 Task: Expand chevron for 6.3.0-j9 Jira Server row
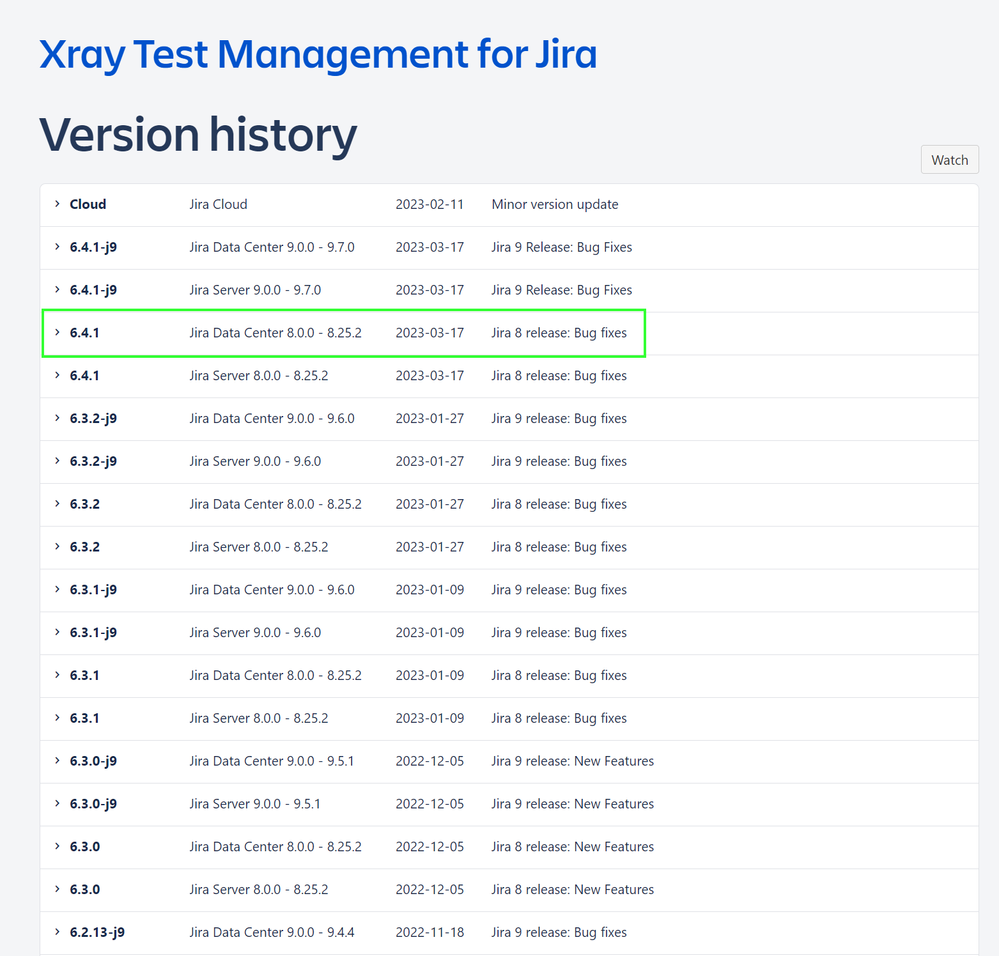[x=57, y=803]
